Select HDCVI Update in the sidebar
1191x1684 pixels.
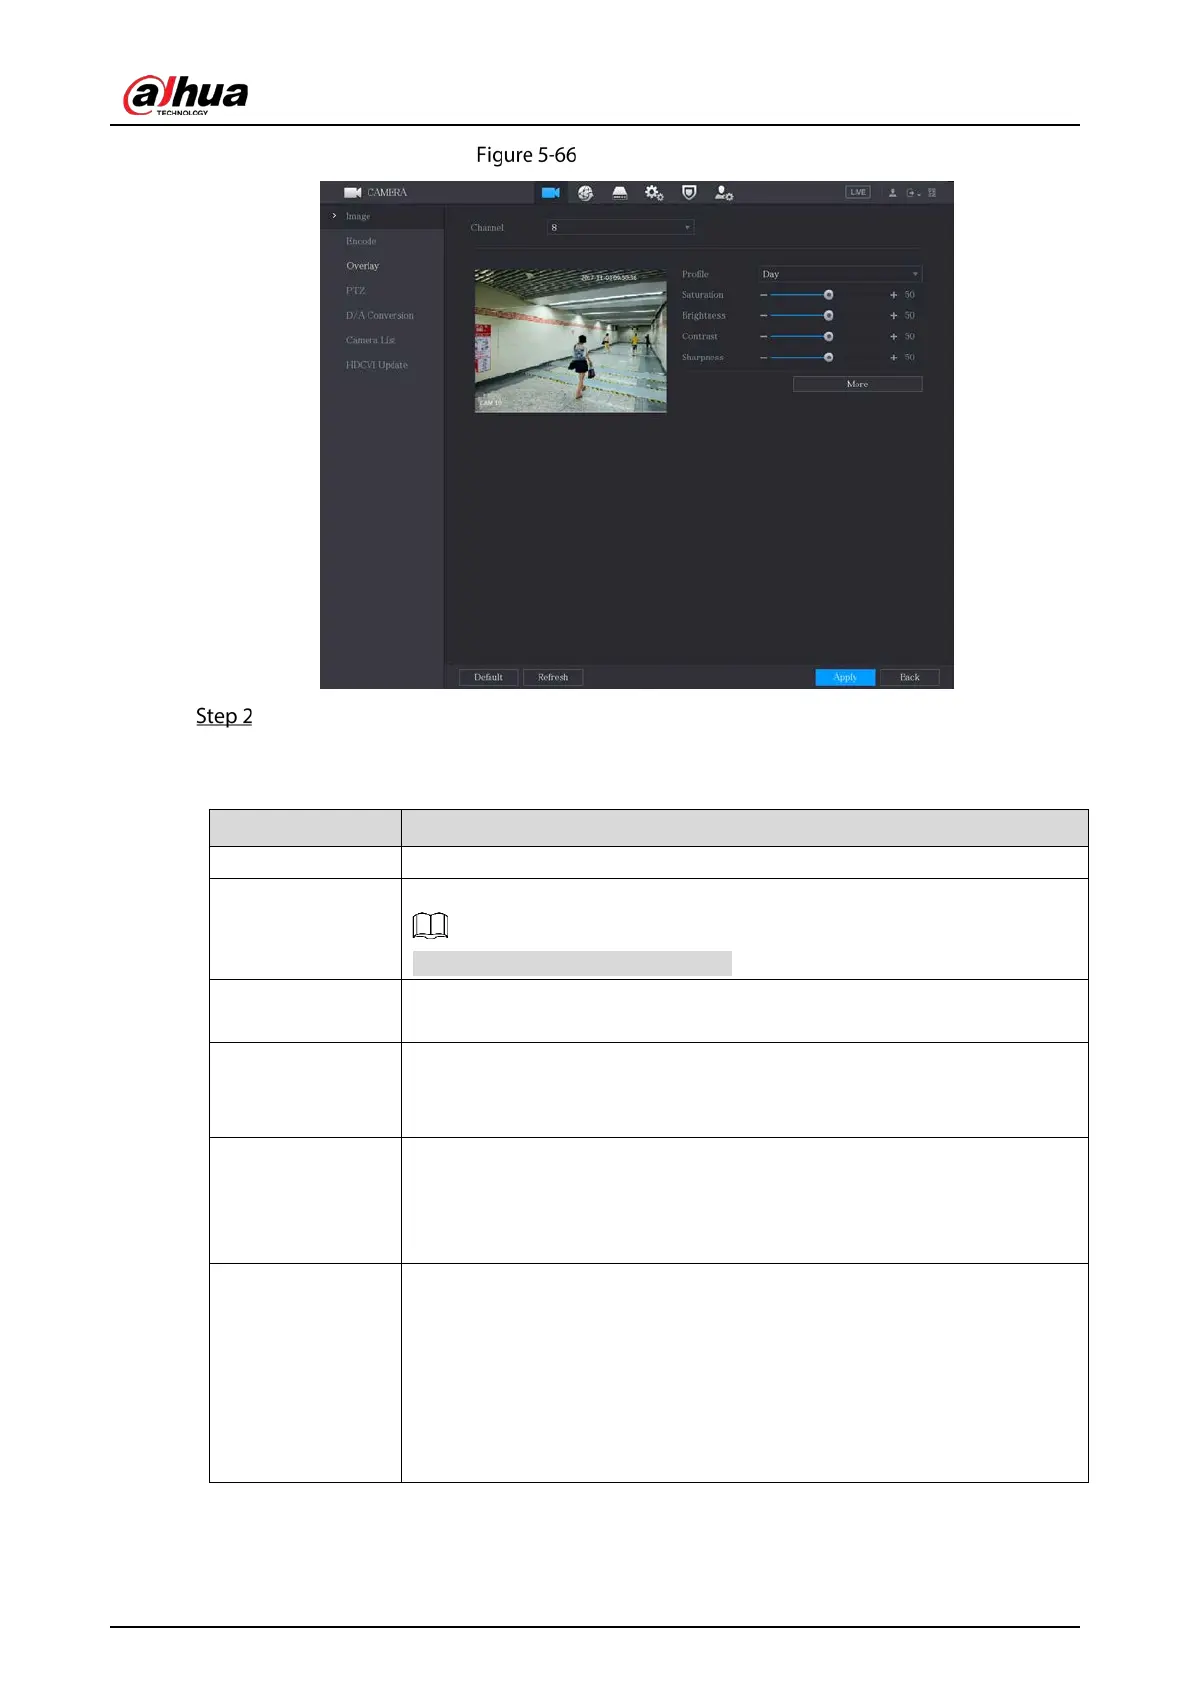click(x=377, y=365)
